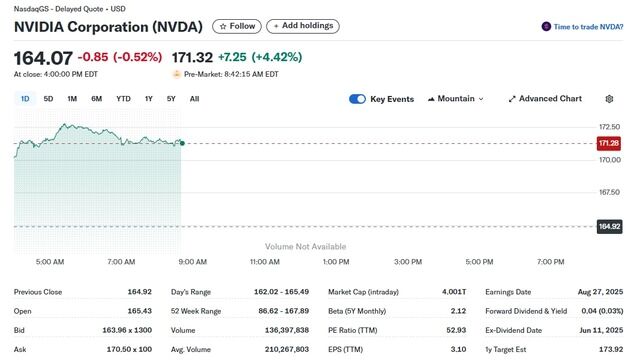Screen dimensions: 628x364
Task: Click the Add holdings button
Action: click(303, 26)
